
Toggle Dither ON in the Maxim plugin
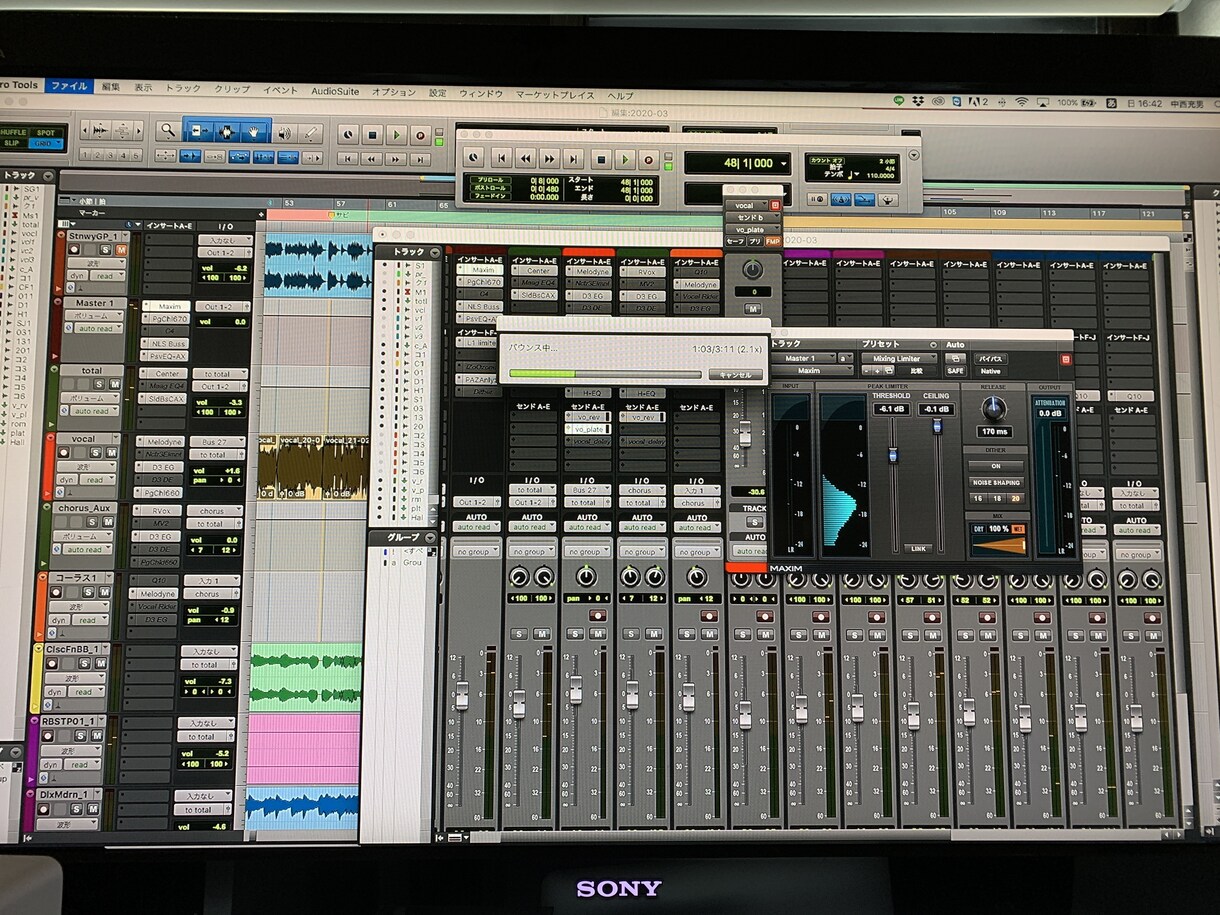[996, 466]
